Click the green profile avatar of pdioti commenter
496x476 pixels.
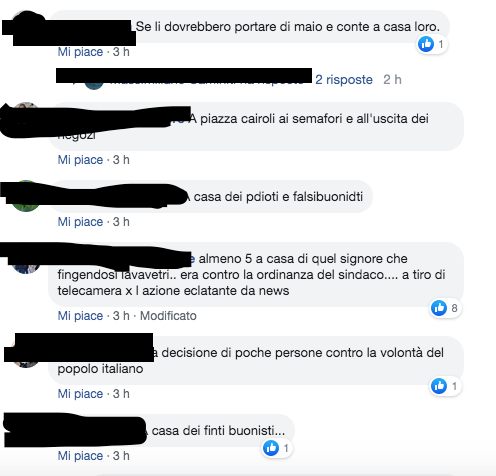pos(26,205)
